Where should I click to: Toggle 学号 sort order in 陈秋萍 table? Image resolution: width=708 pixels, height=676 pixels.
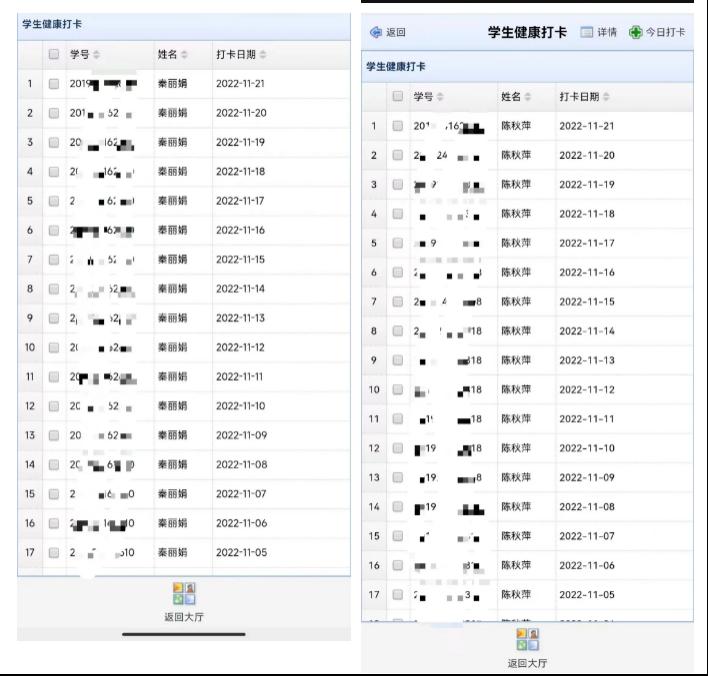click(x=440, y=97)
